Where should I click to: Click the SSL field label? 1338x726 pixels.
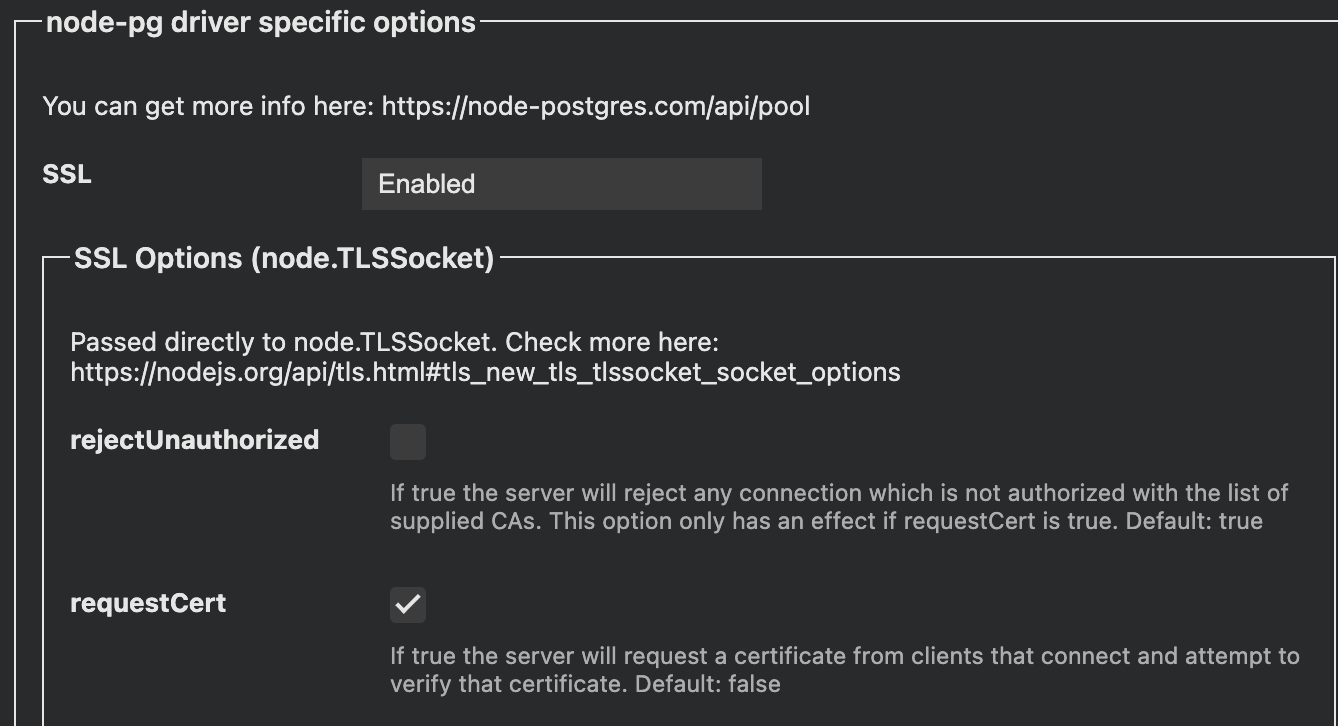tap(66, 174)
